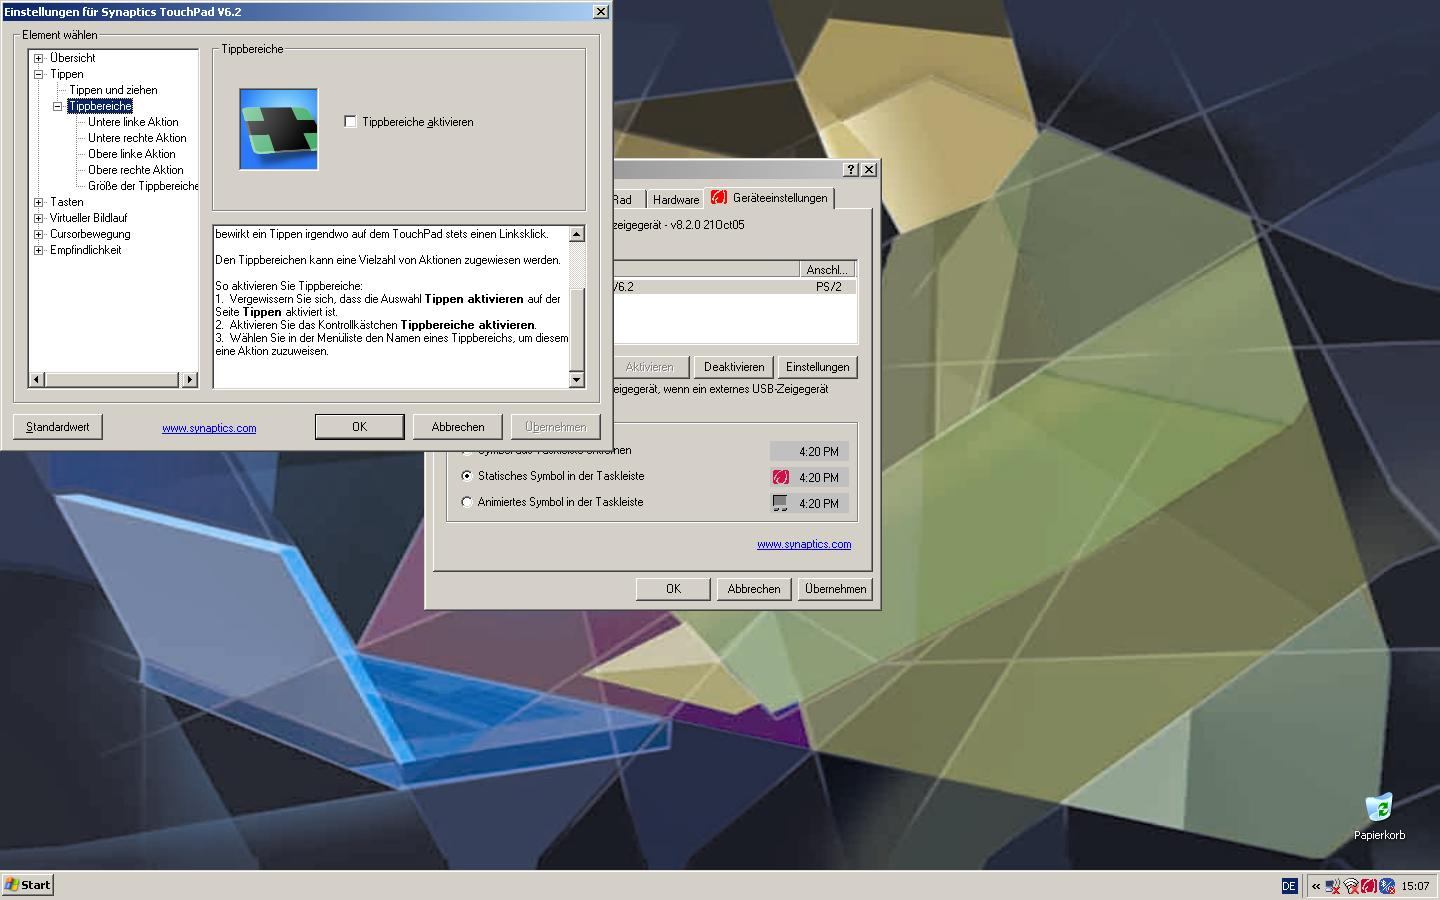
Task: Expand the Tasten tree node
Action: (x=39, y=202)
